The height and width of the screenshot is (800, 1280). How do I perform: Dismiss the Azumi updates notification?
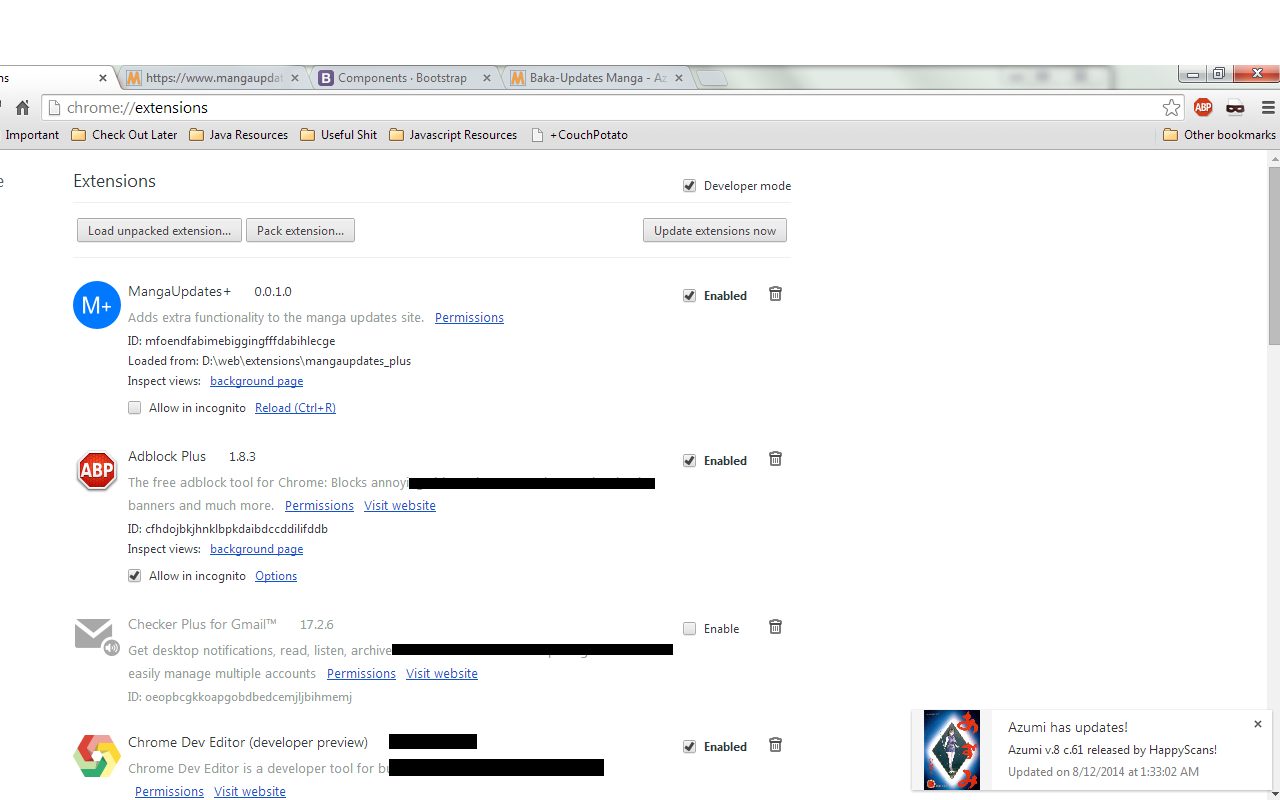(1258, 724)
